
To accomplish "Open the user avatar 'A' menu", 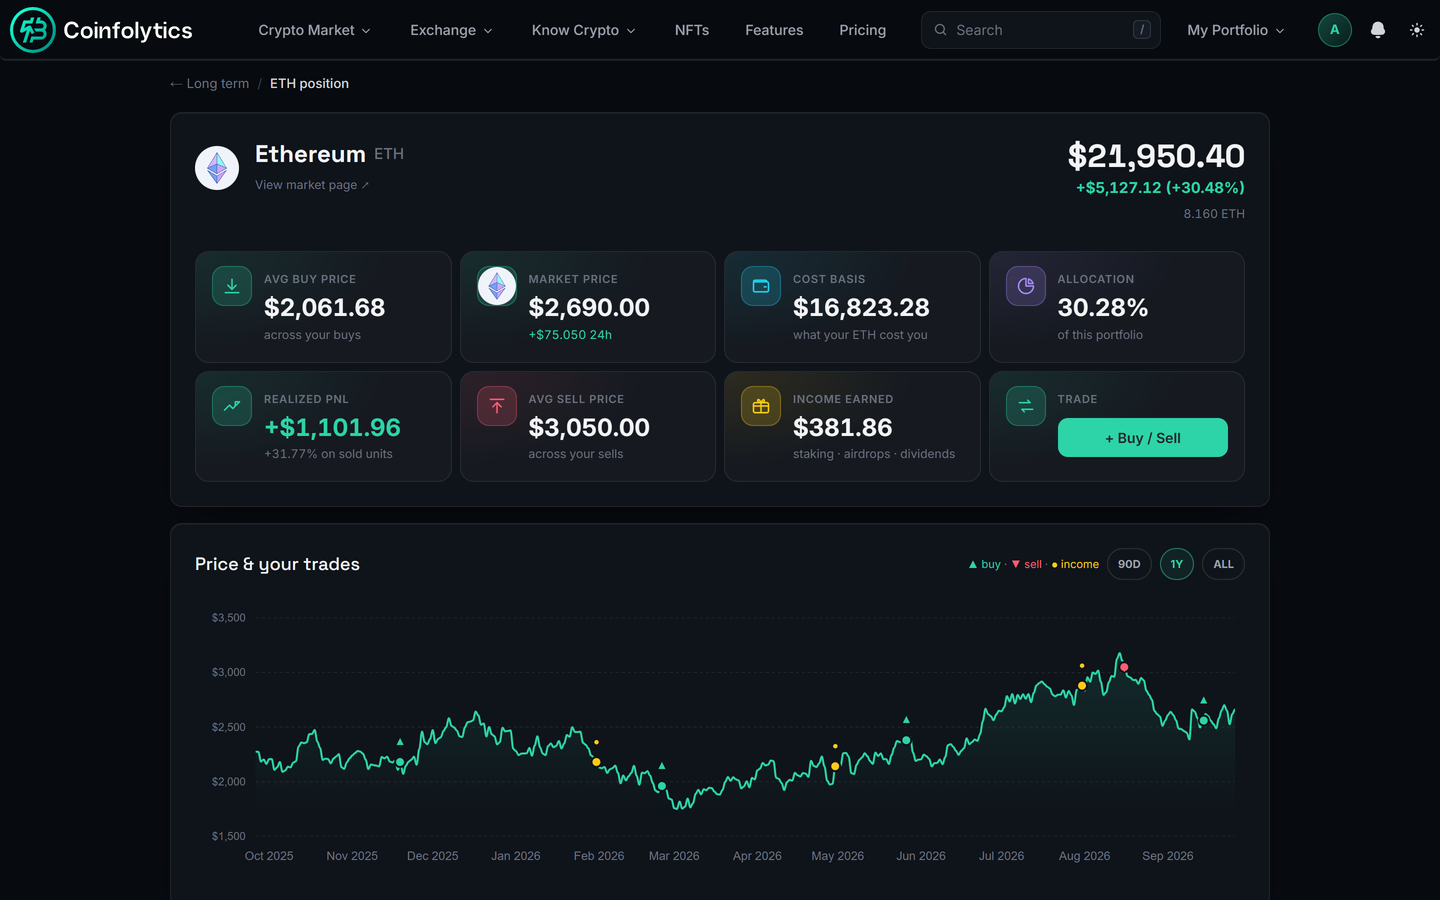I will 1334,30.
